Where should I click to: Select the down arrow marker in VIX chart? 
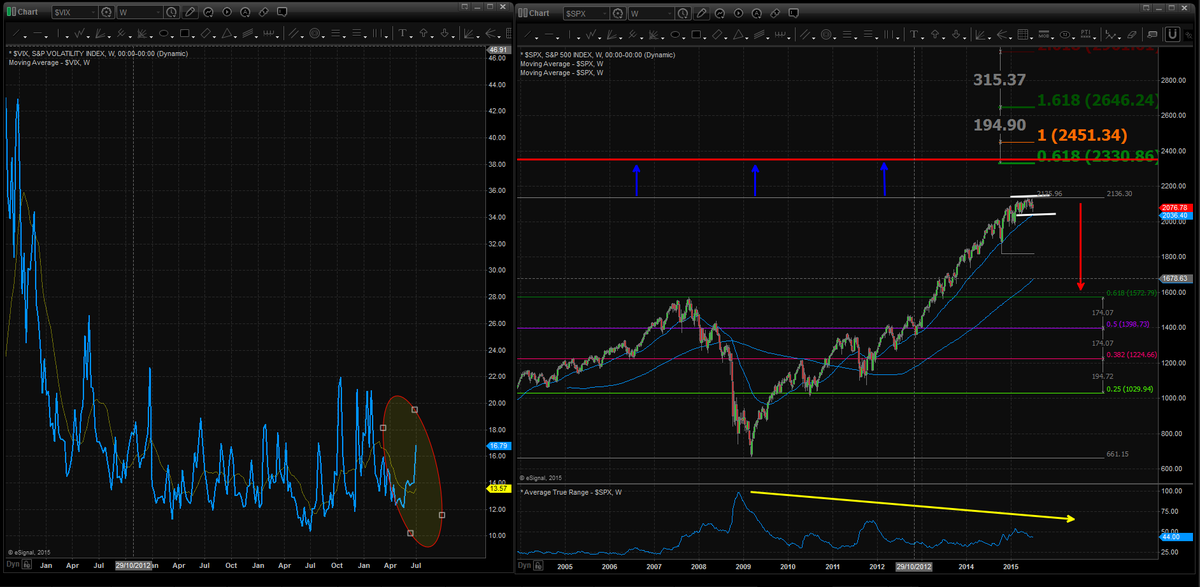pos(445,33)
